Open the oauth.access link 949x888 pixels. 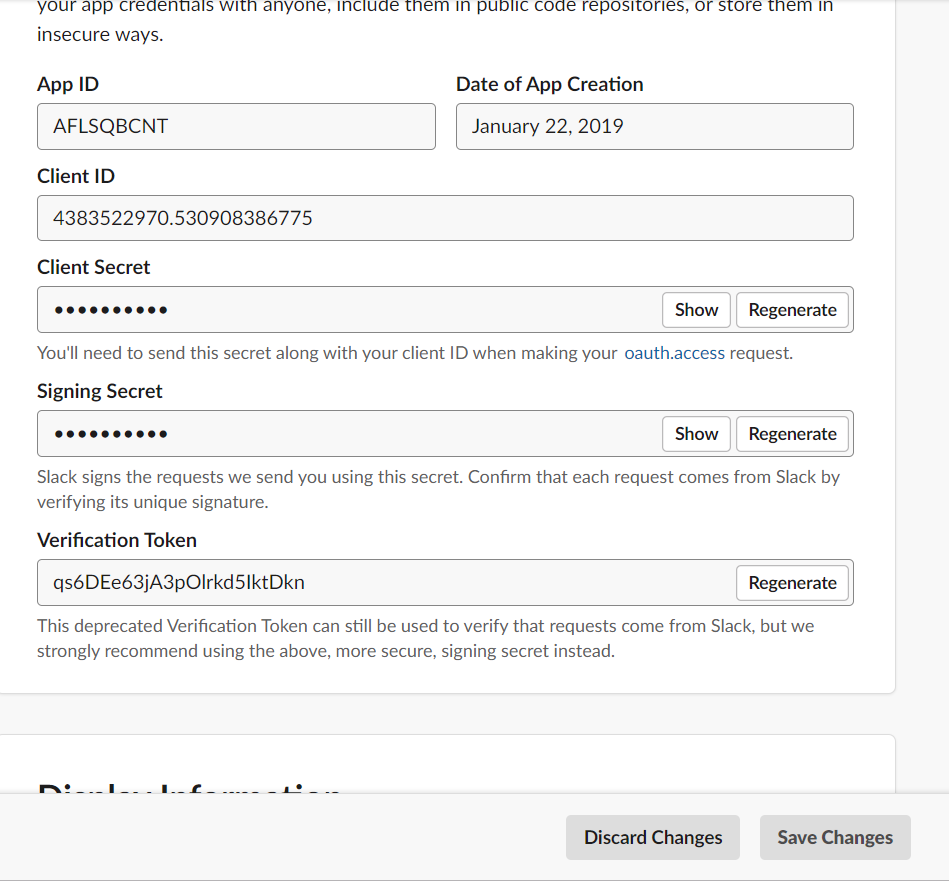[x=674, y=353]
